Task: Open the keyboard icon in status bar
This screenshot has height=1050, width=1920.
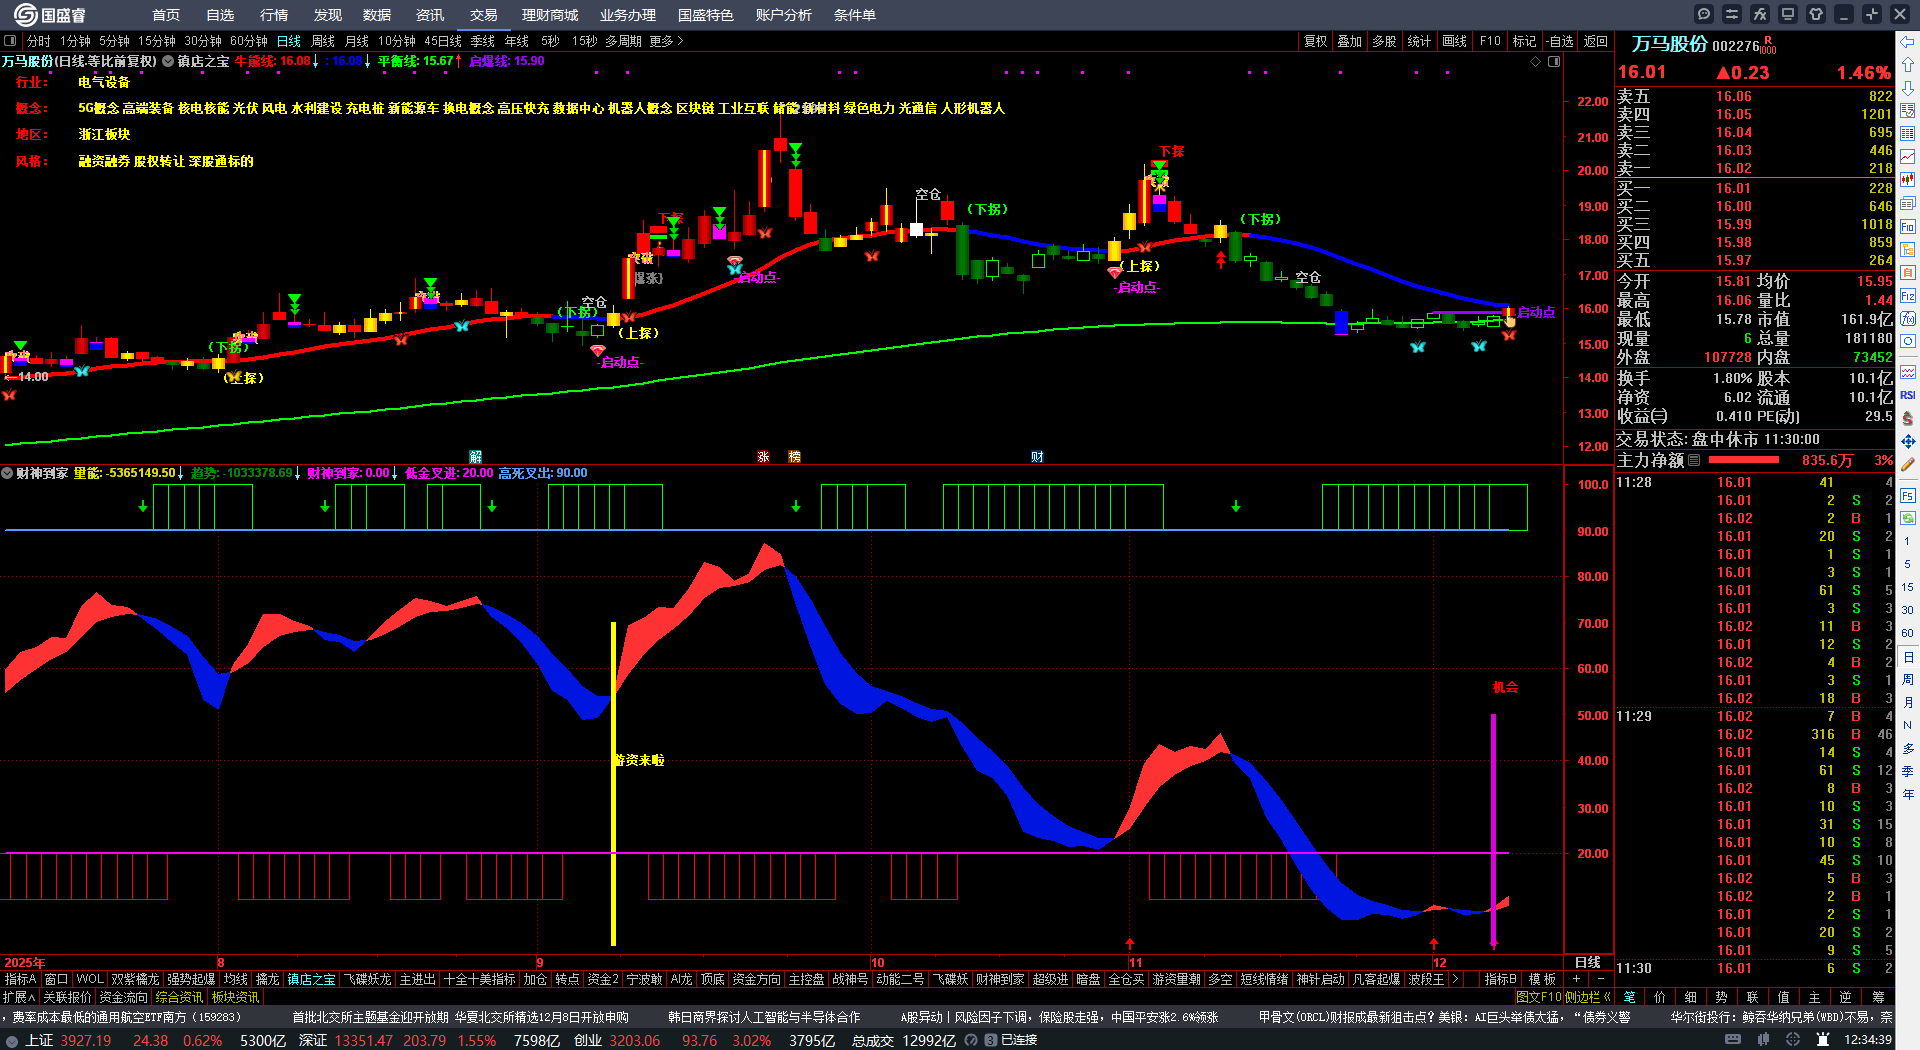Action: [1734, 1040]
